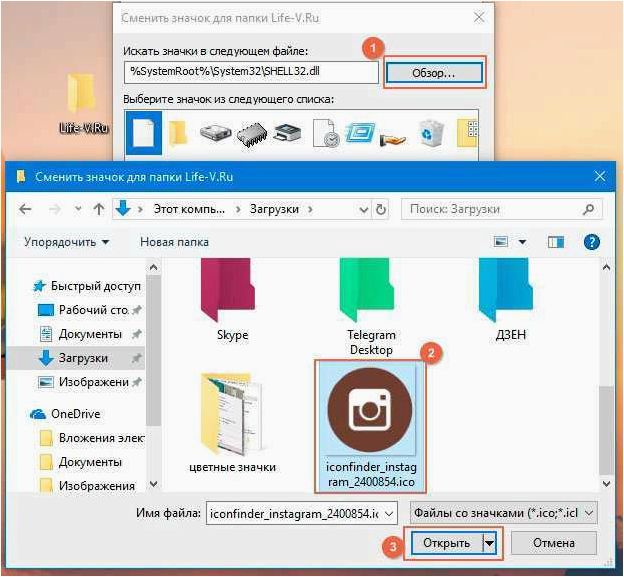Click 'Отмена' button
The image size is (624, 577).
click(x=554, y=543)
